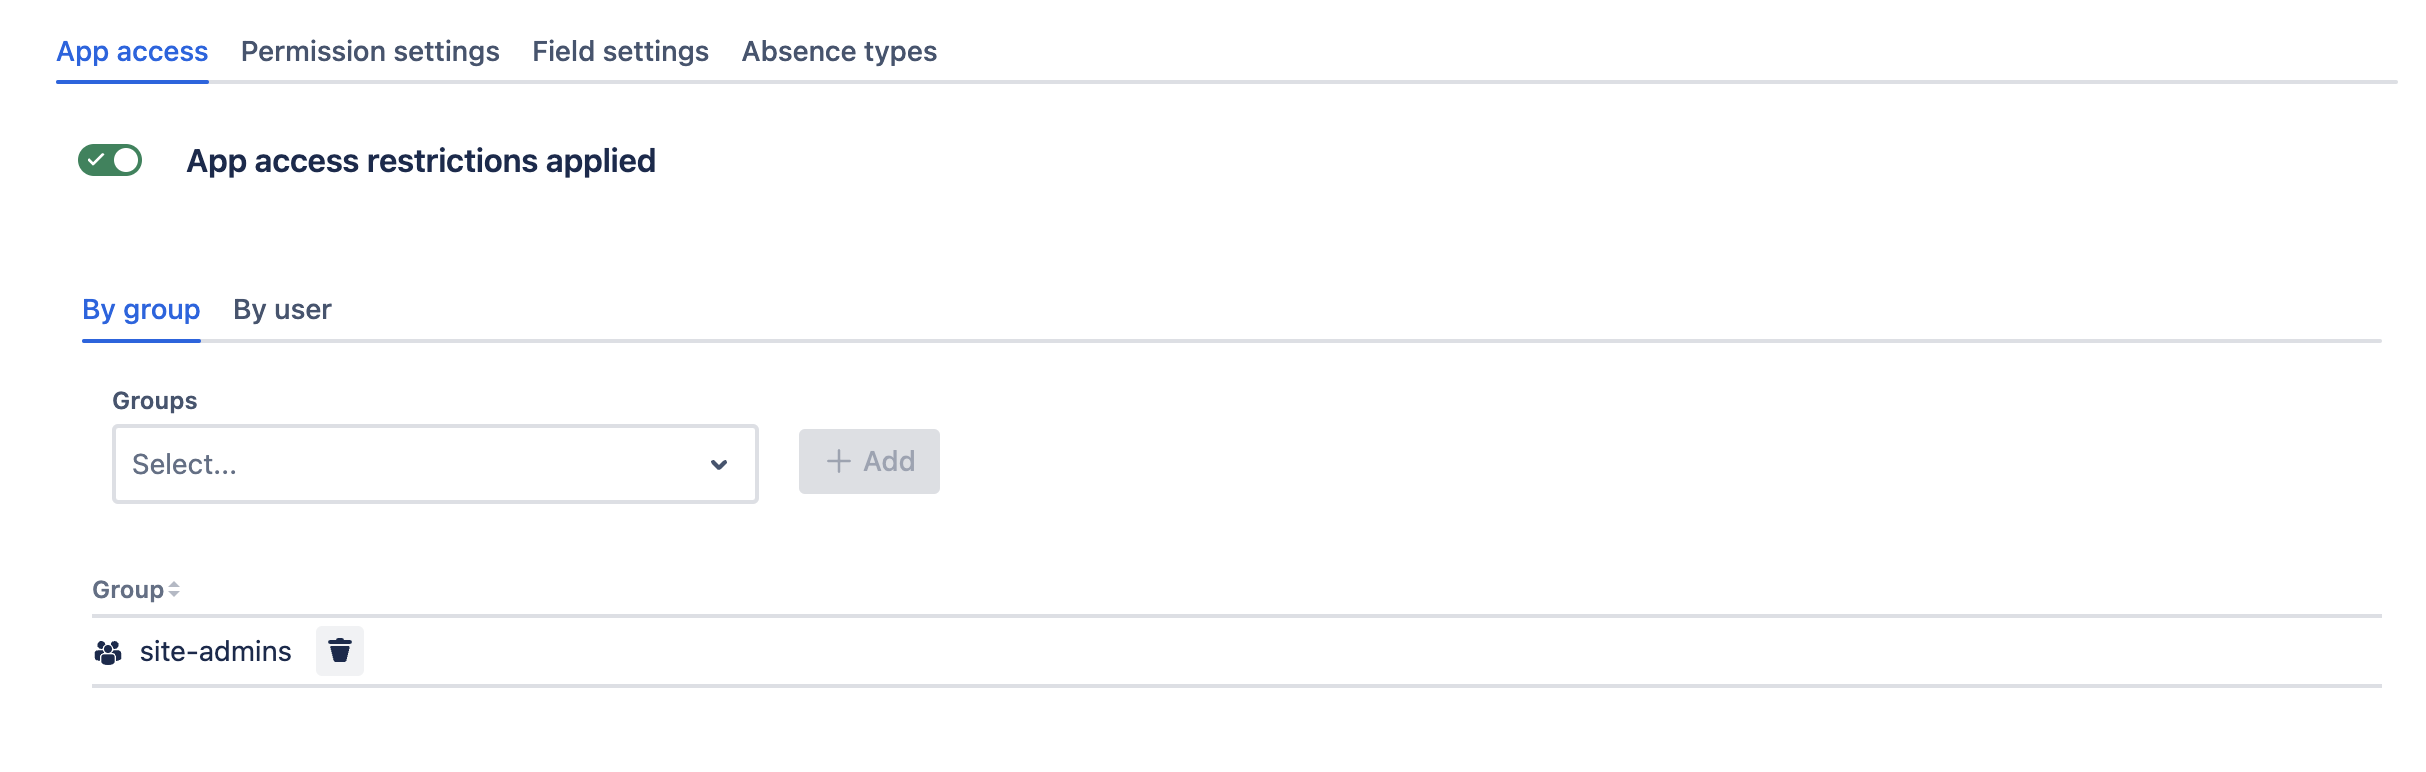Select the By group tab

141,310
